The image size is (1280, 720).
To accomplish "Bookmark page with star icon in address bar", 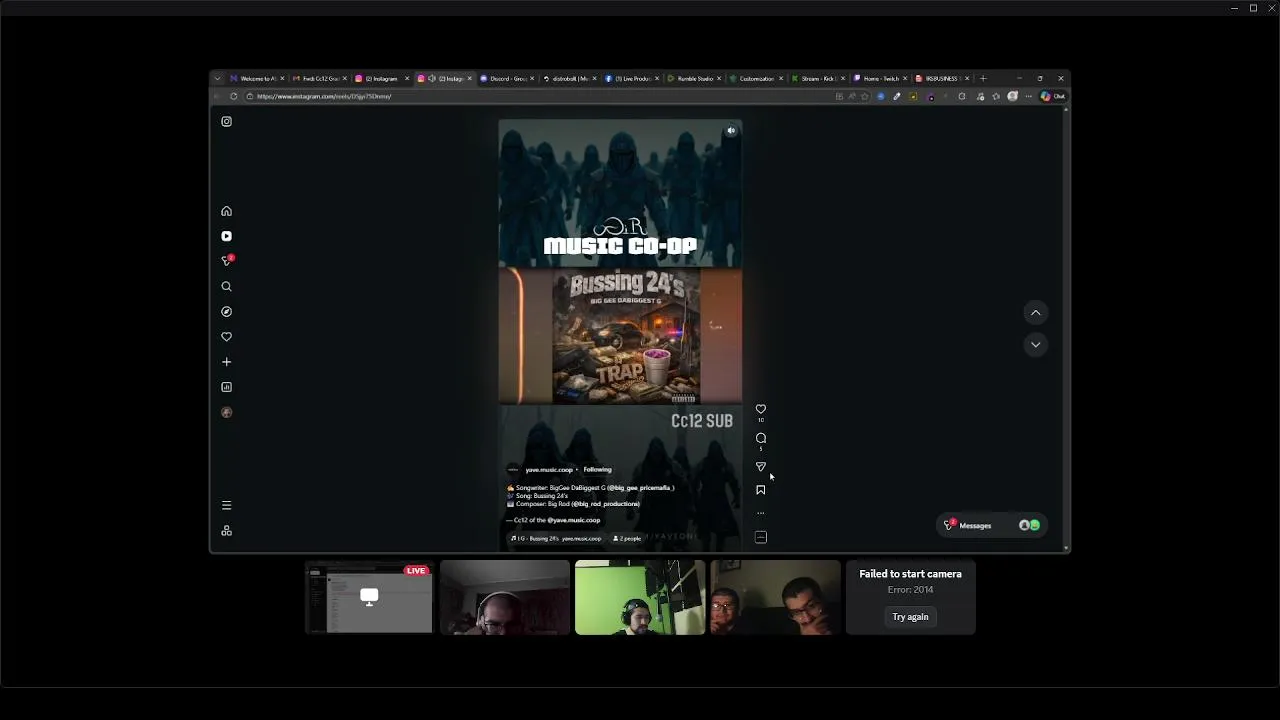I will (865, 96).
